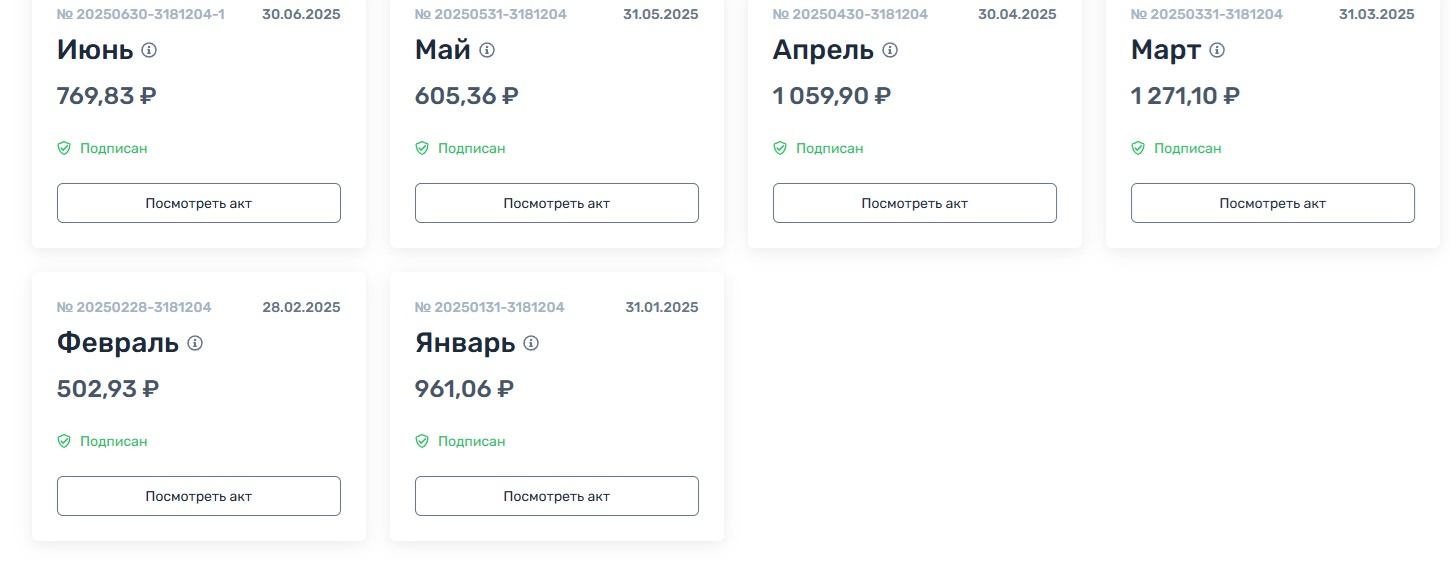
Task: Click the signed shield icon for Январь
Action: pos(422,441)
